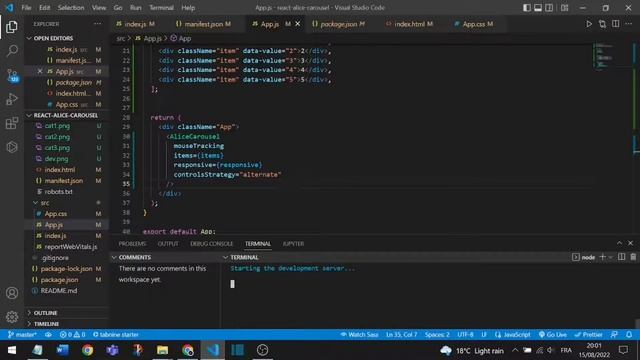Switch to the Jupyter panel tab
The width and height of the screenshot is (640, 360).
coord(293,244)
